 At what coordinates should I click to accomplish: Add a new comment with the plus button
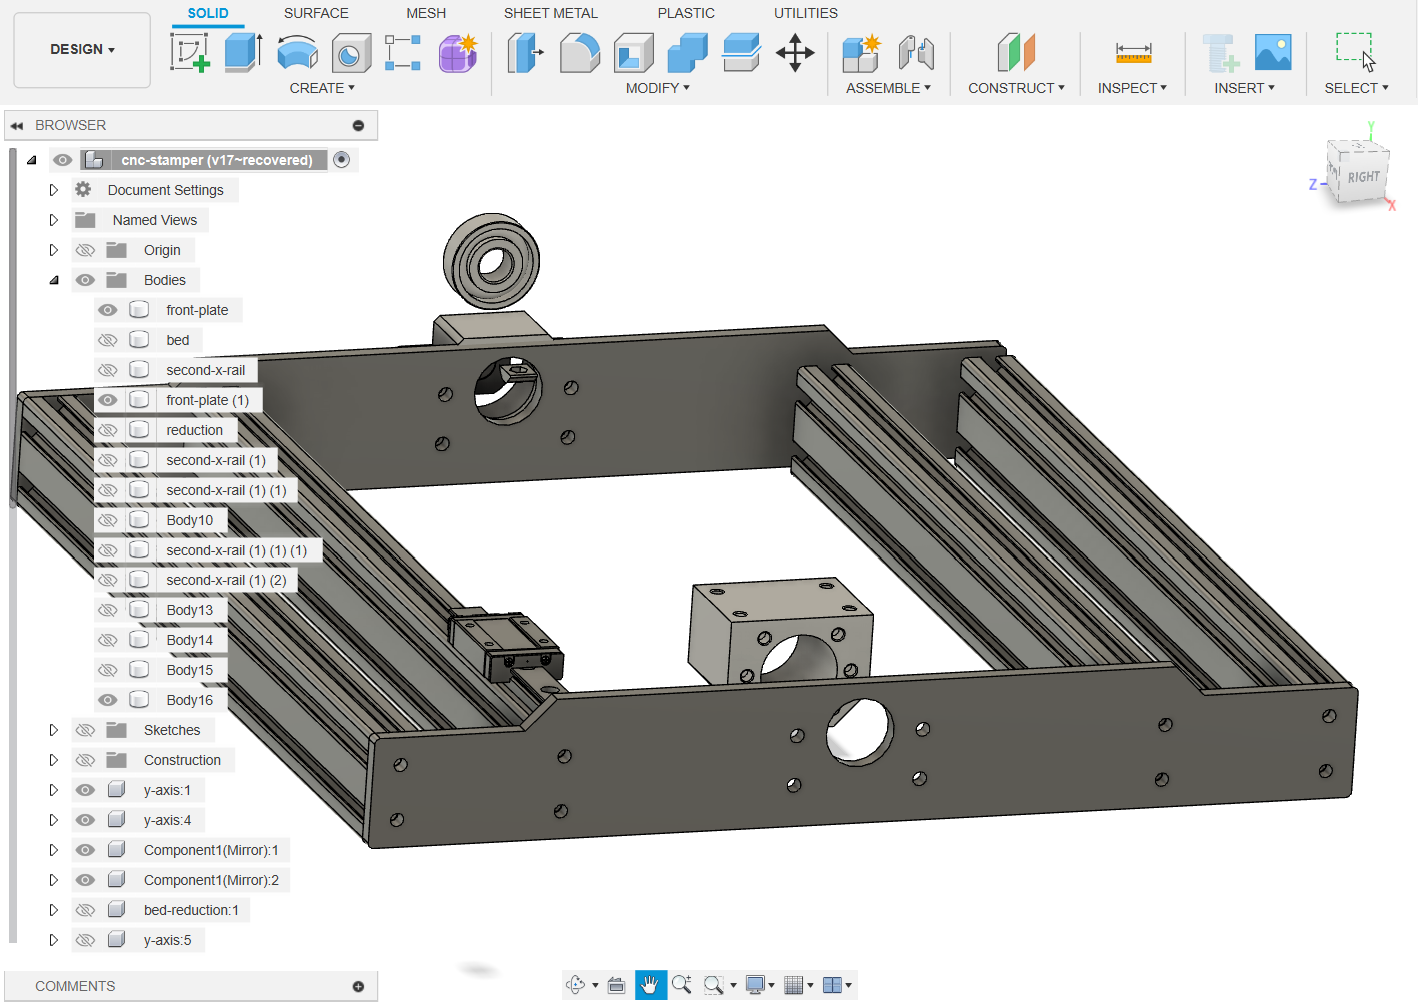(357, 986)
